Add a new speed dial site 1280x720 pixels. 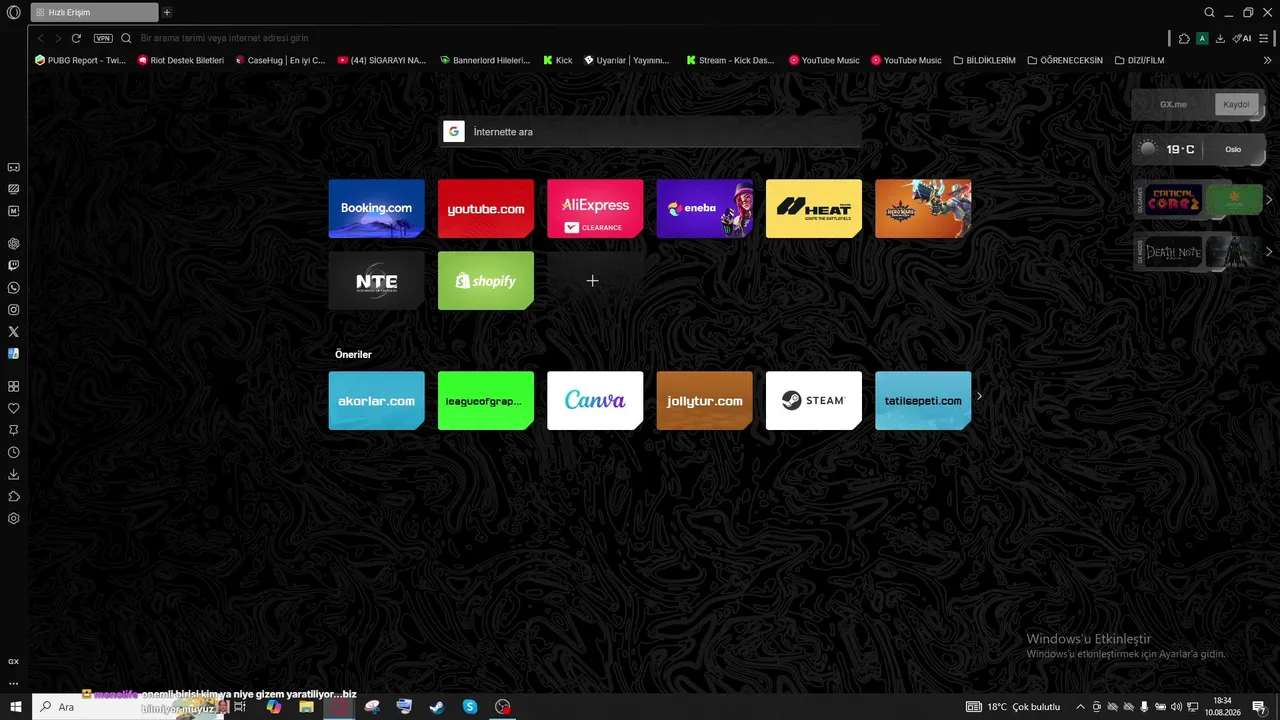pyautogui.click(x=592, y=281)
